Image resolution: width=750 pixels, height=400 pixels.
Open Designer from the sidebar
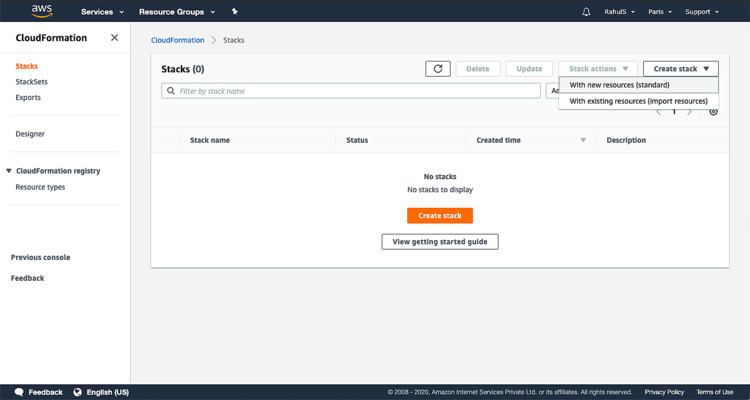tap(30, 134)
